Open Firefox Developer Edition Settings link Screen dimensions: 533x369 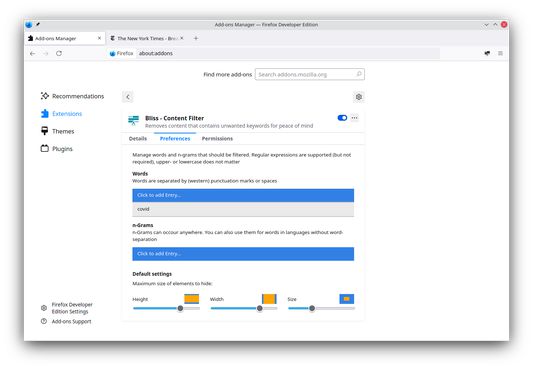coord(72,308)
